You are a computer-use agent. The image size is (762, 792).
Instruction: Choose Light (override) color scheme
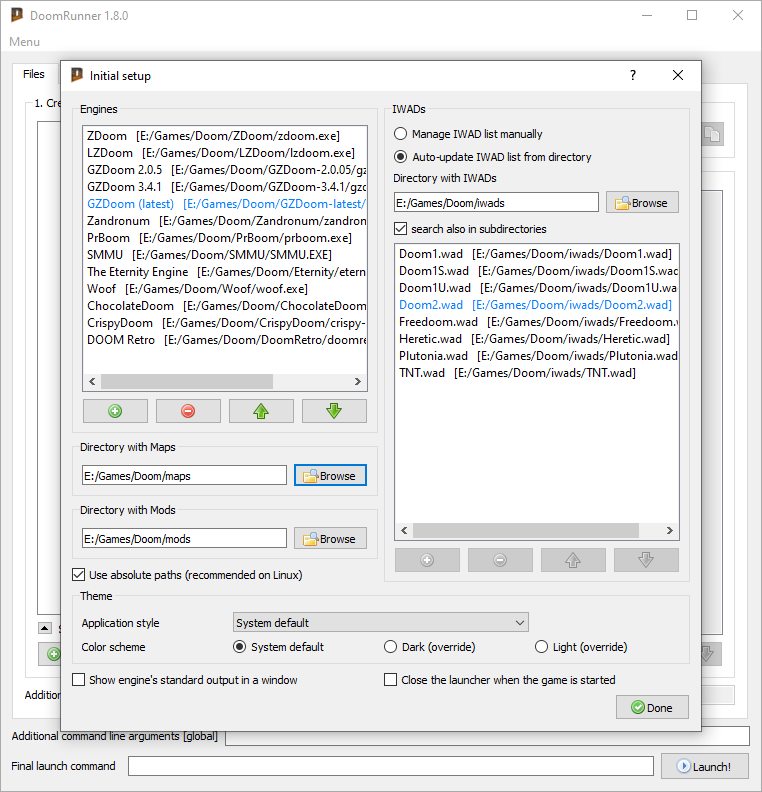click(x=581, y=647)
